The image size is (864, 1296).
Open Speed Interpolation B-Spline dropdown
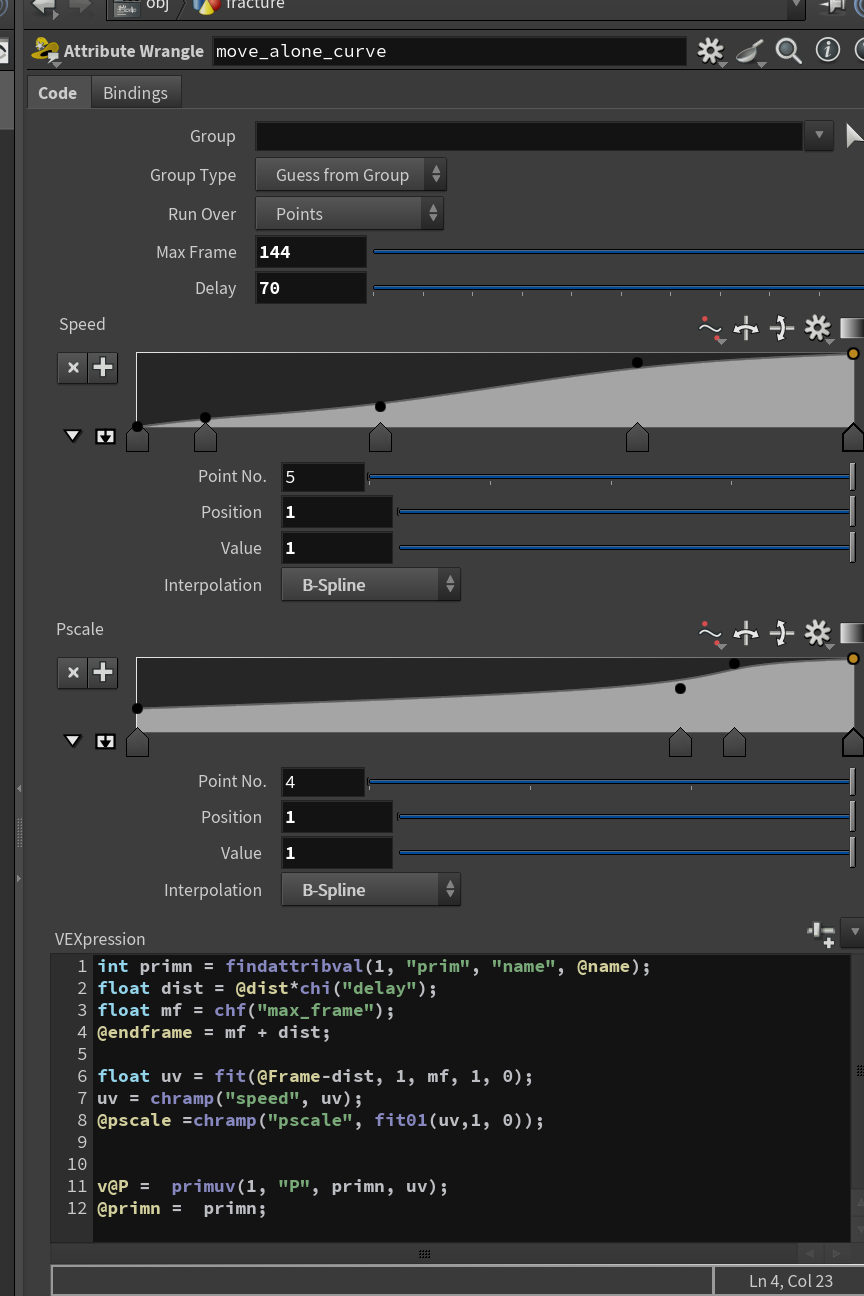click(x=371, y=585)
